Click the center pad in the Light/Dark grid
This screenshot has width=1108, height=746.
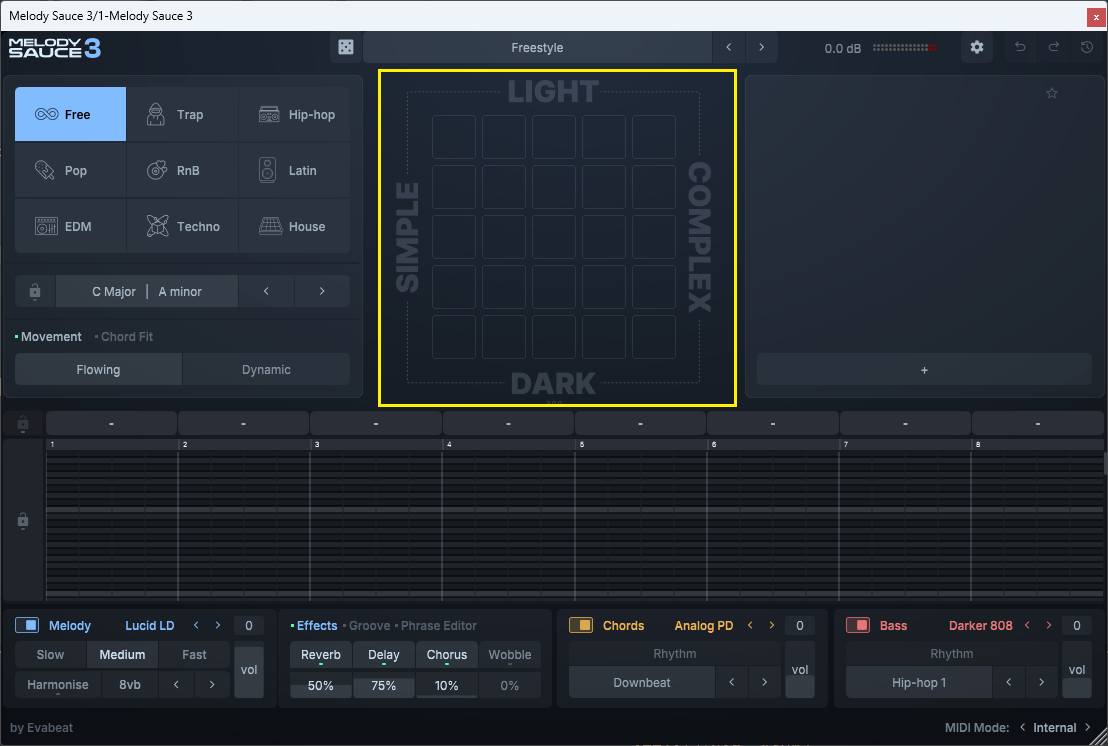coord(554,237)
